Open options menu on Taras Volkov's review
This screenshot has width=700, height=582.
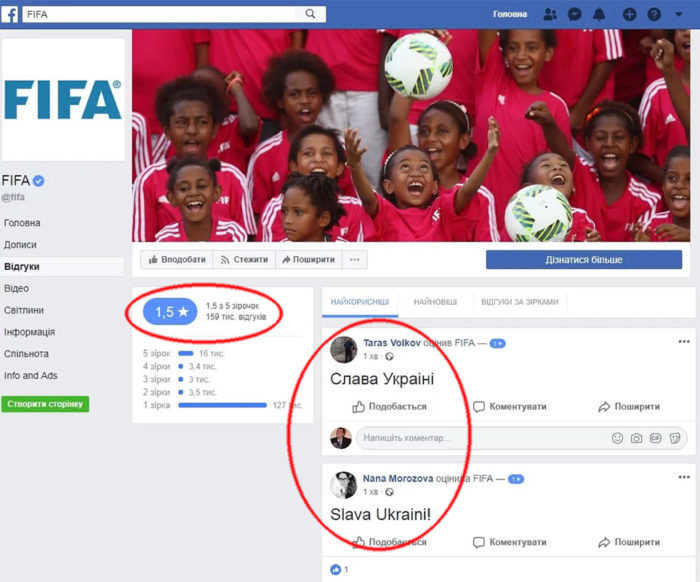(x=684, y=341)
